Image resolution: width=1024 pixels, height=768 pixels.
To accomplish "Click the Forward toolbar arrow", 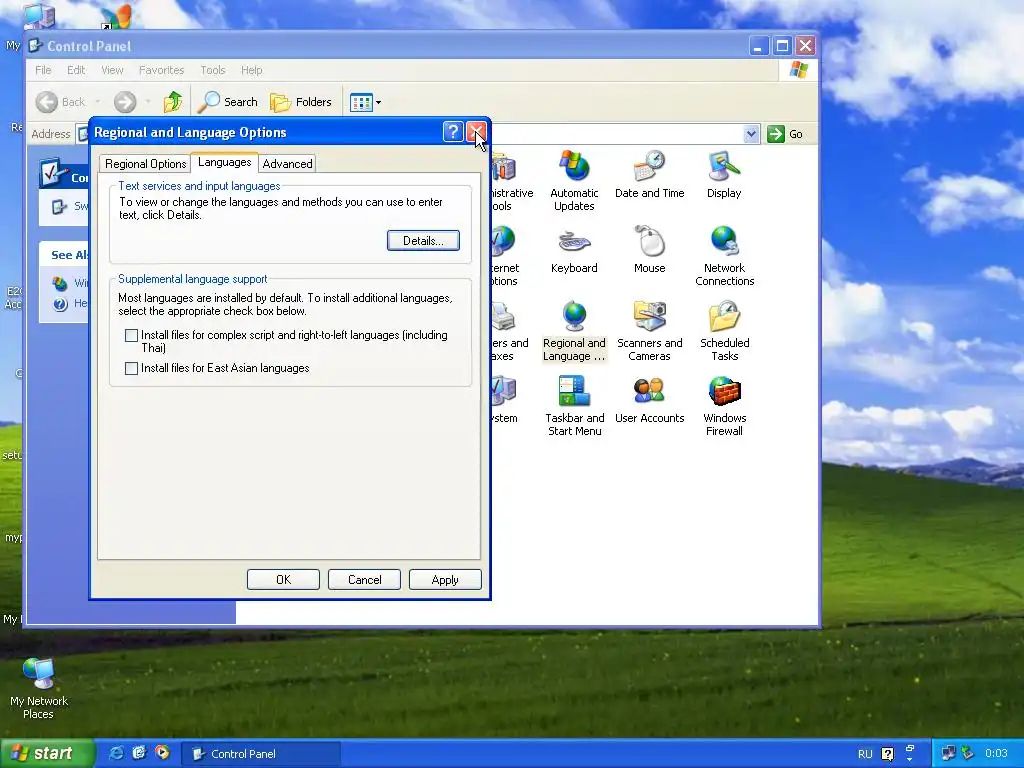I will click(x=125, y=102).
